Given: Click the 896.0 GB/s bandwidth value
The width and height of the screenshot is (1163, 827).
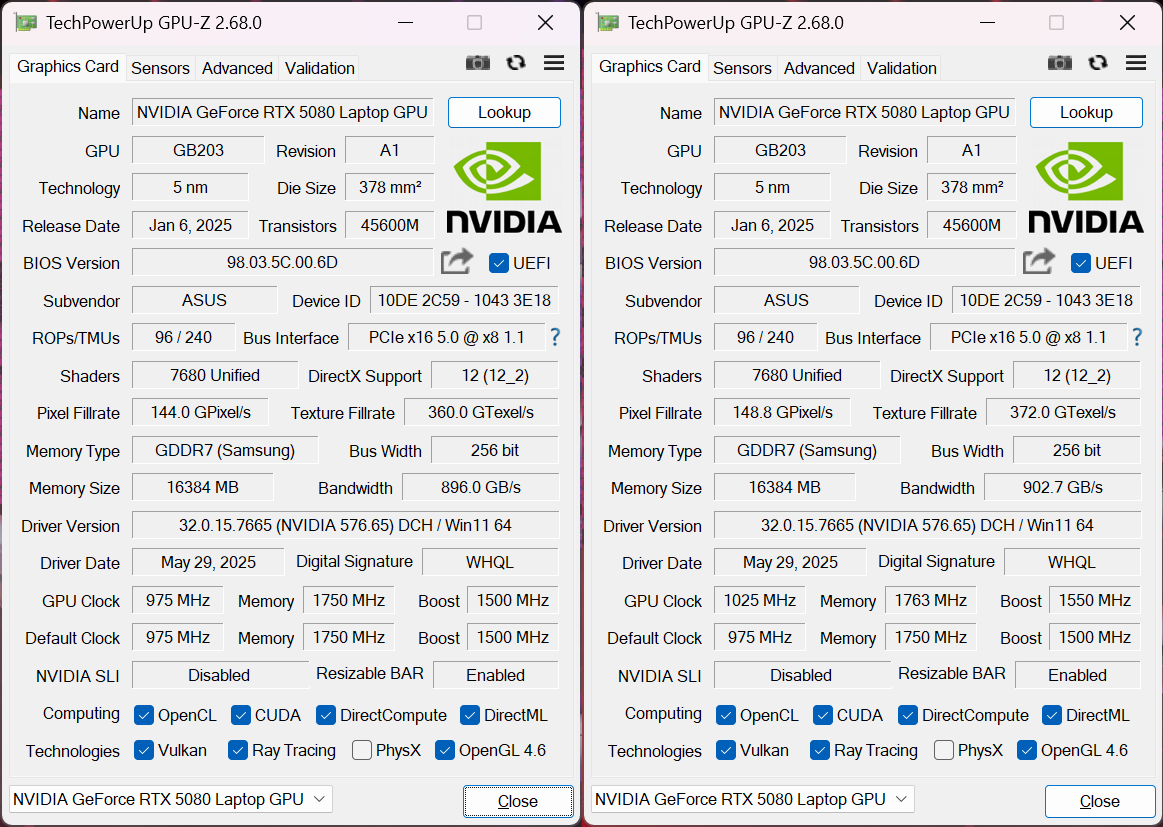Looking at the screenshot, I should pos(481,487).
